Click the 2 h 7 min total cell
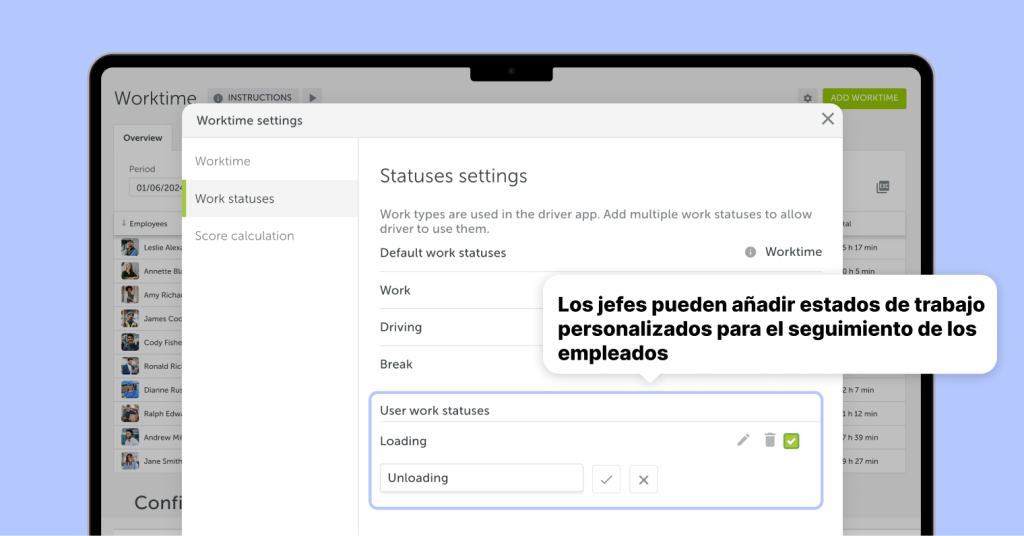The width and height of the screenshot is (1024, 536). click(859, 390)
